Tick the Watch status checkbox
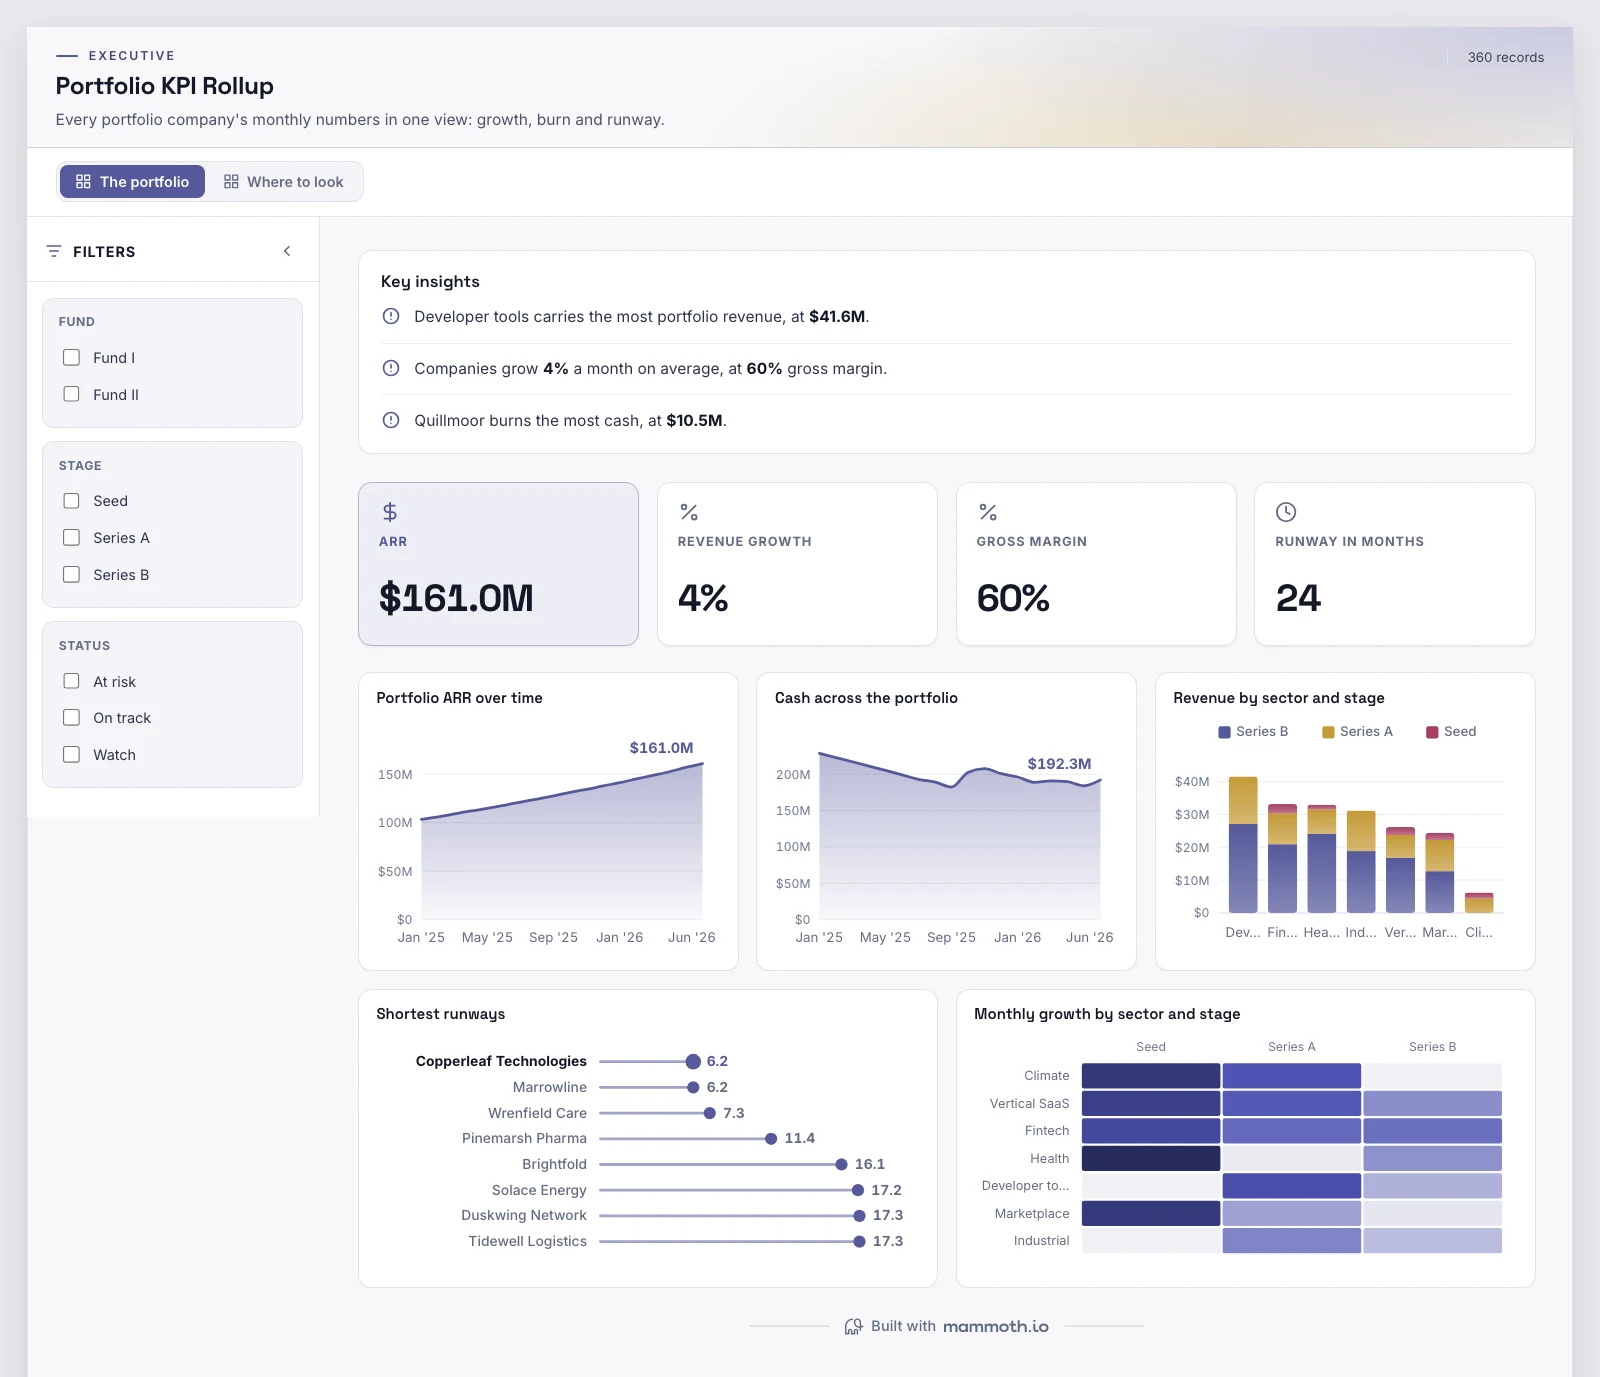 (71, 754)
